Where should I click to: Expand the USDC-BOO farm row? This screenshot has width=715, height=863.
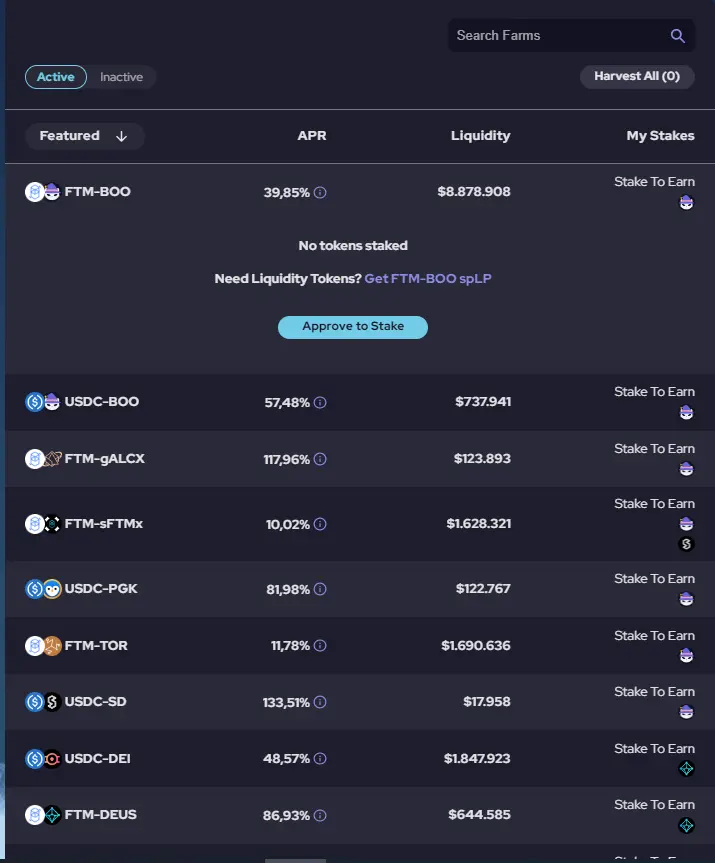(x=360, y=402)
